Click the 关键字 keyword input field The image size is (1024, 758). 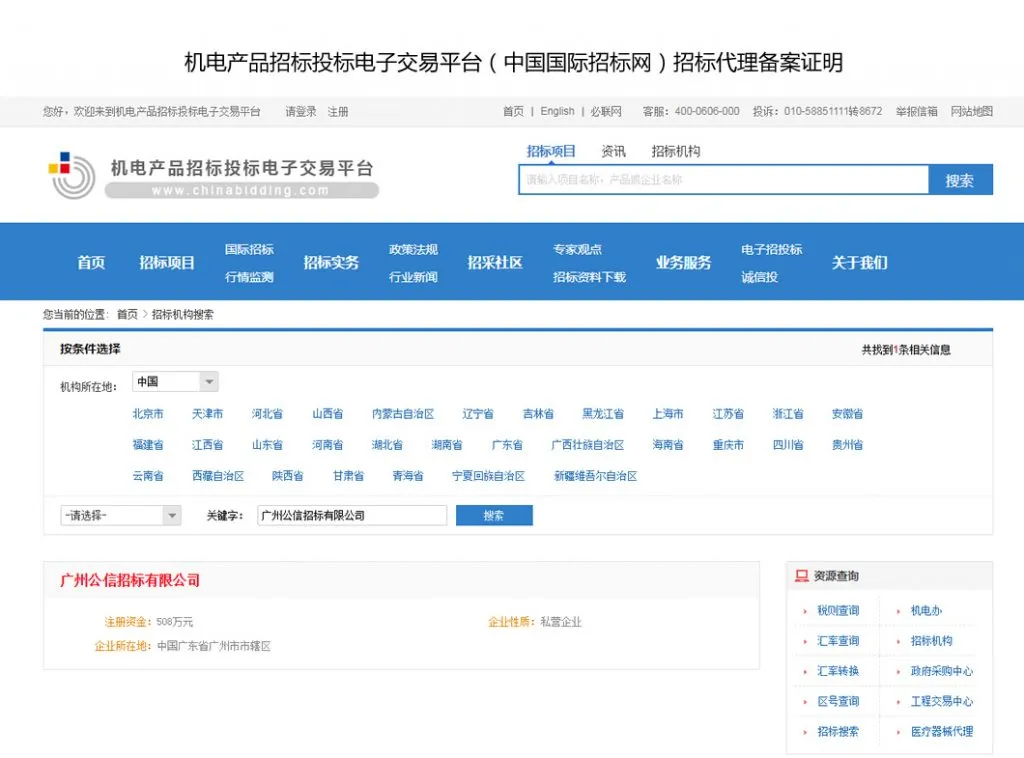point(352,515)
